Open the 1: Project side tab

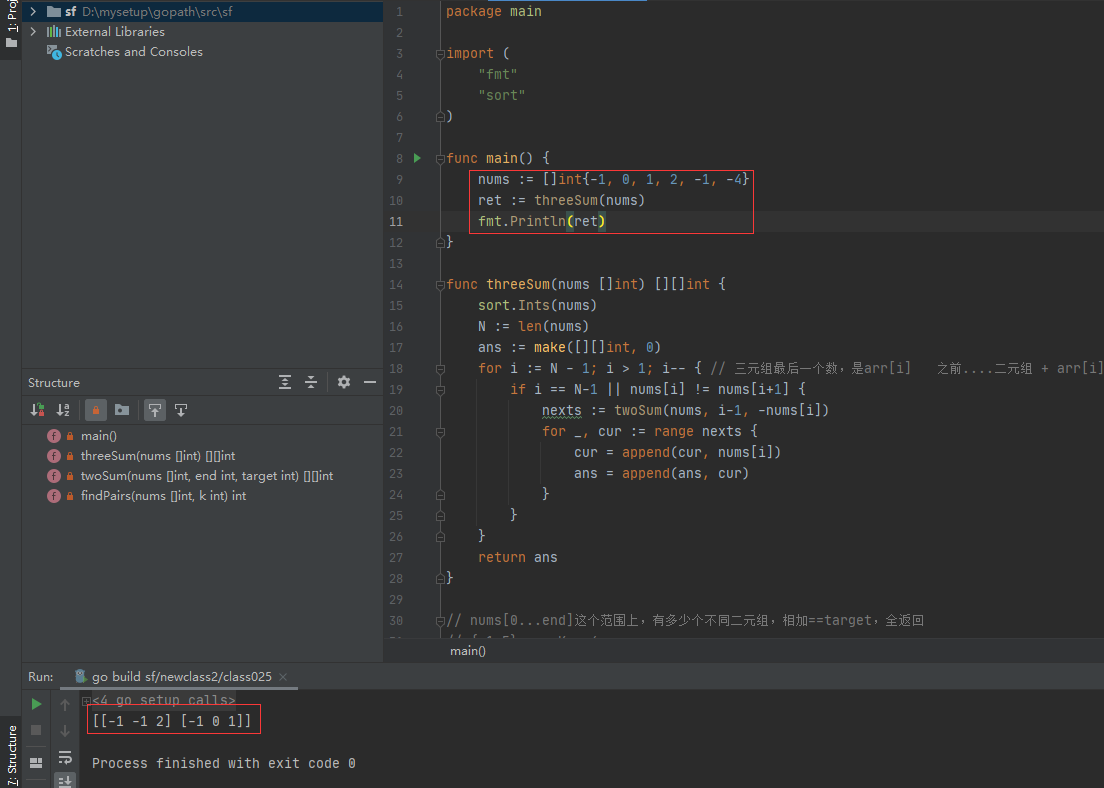[x=11, y=26]
